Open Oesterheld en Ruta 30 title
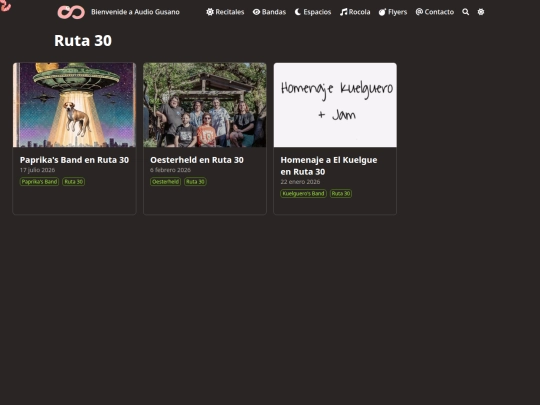The width and height of the screenshot is (540, 405). [197, 160]
